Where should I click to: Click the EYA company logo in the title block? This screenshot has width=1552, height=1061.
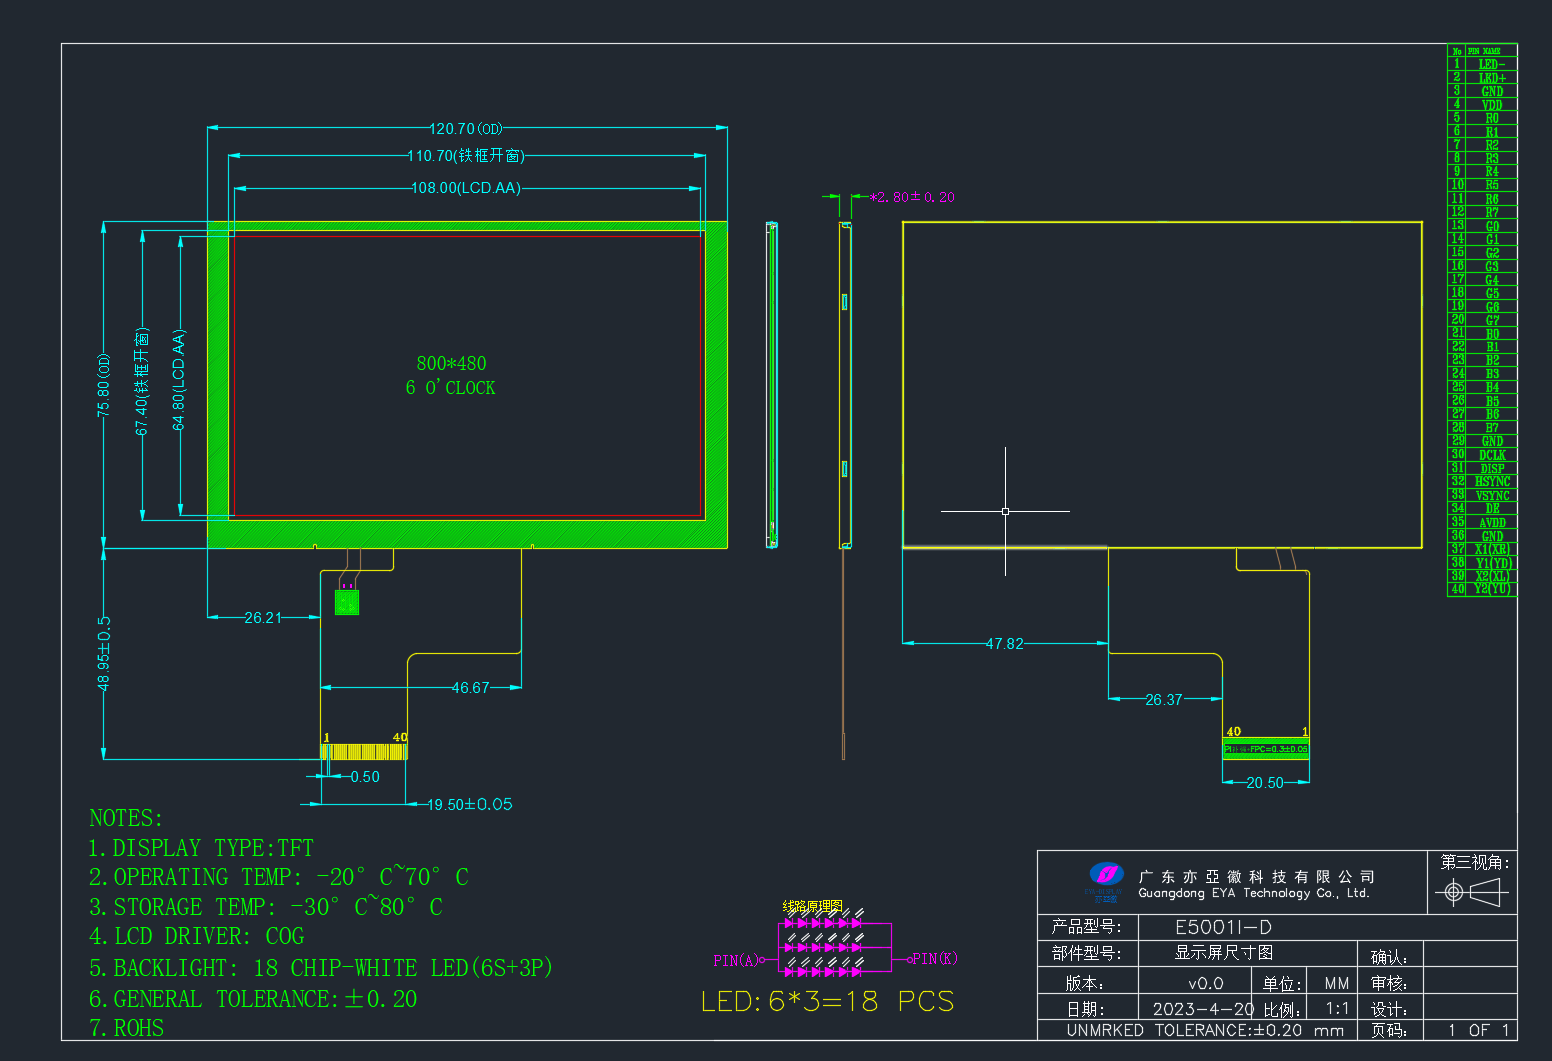[x=1105, y=880]
